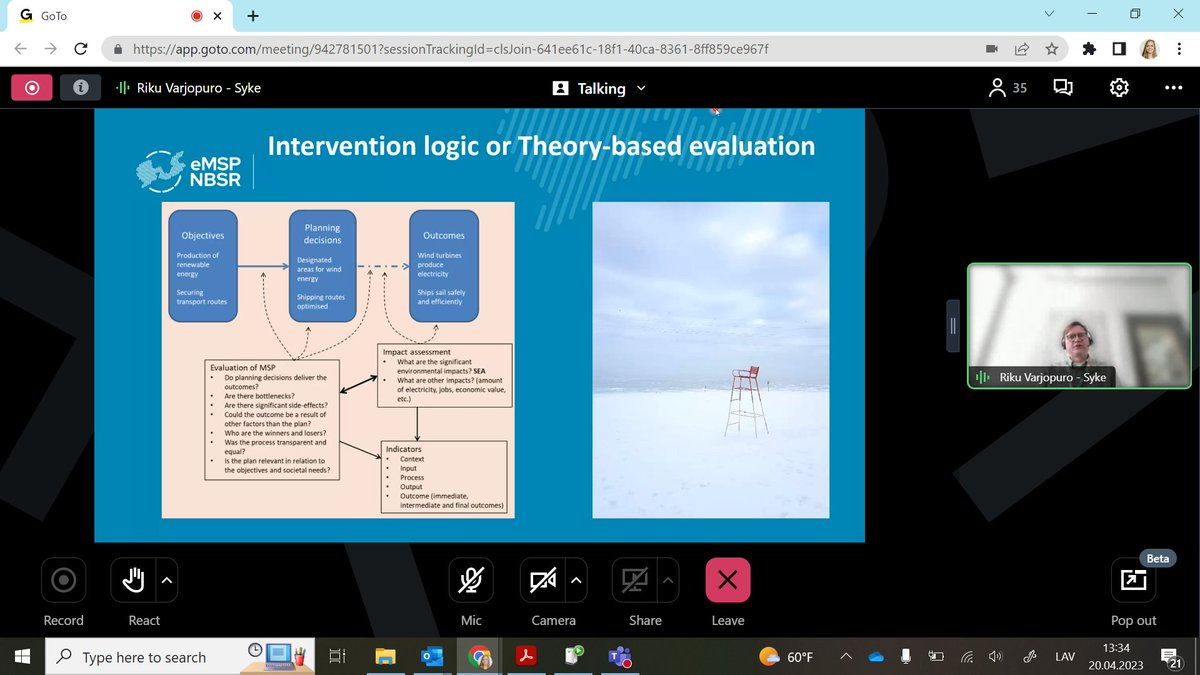
Task: Switch LAV input language
Action: tap(1066, 657)
